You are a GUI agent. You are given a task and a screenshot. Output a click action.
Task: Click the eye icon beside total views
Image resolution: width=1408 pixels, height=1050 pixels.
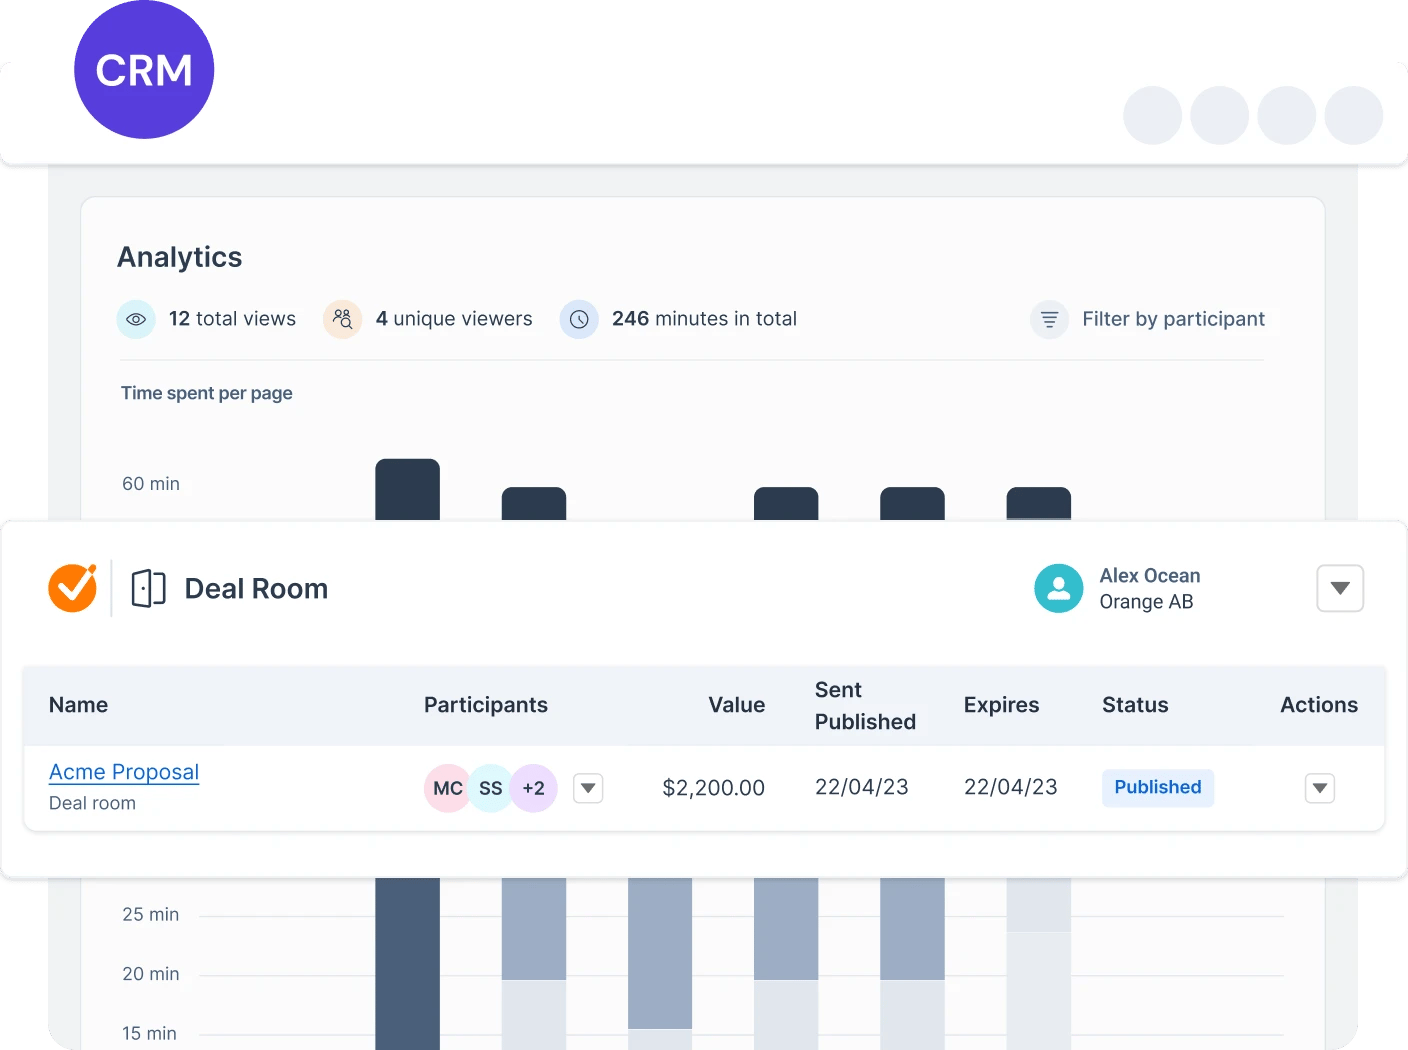pyautogui.click(x=136, y=319)
